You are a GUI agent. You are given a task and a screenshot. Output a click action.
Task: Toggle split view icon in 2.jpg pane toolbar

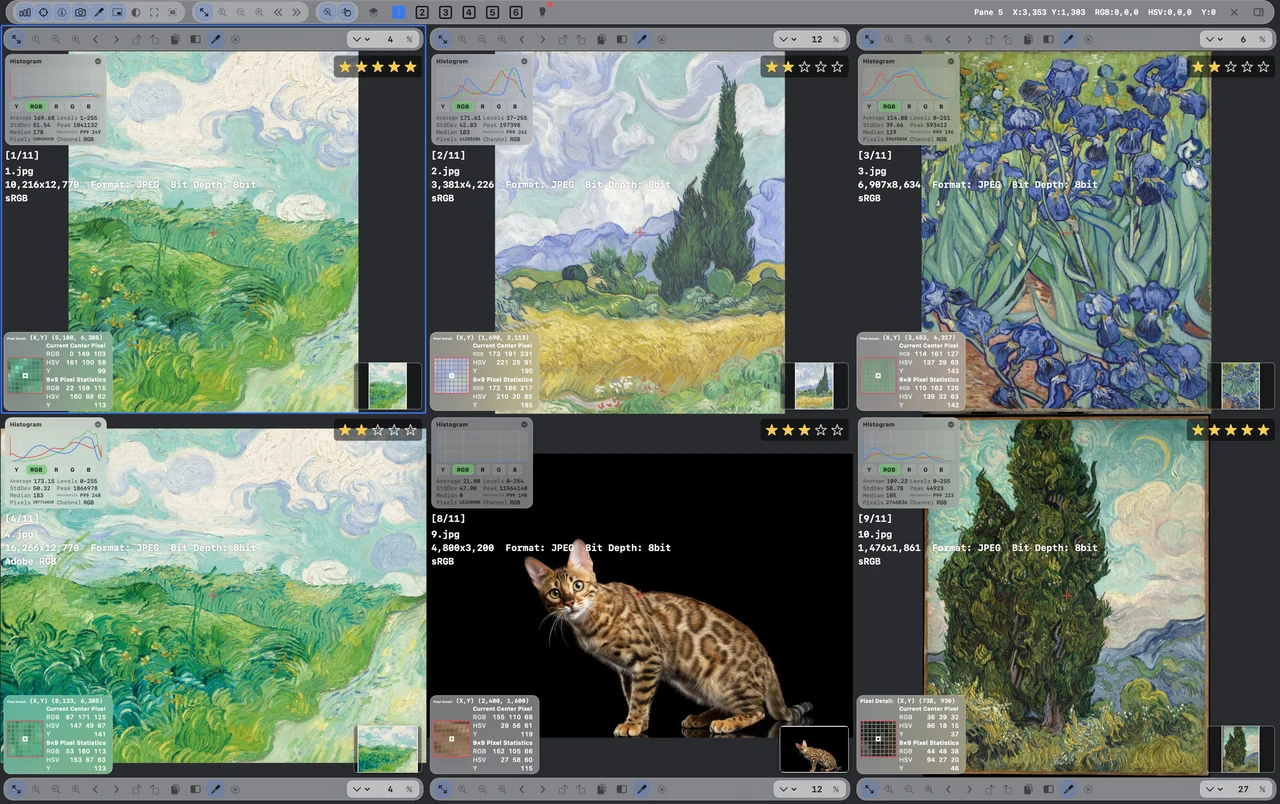pyautogui.click(x=622, y=39)
